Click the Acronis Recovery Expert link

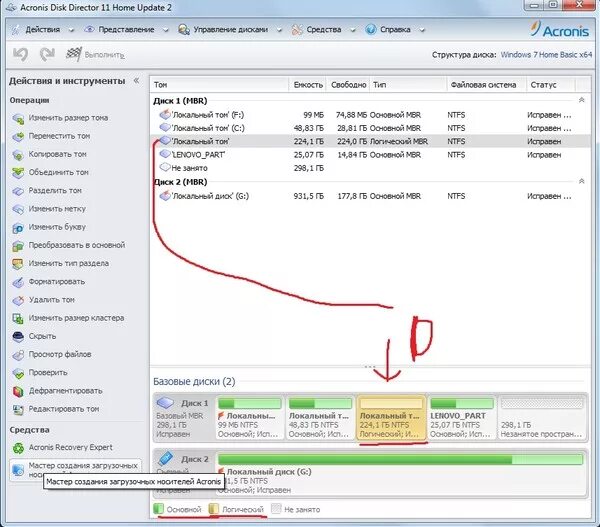(70, 447)
